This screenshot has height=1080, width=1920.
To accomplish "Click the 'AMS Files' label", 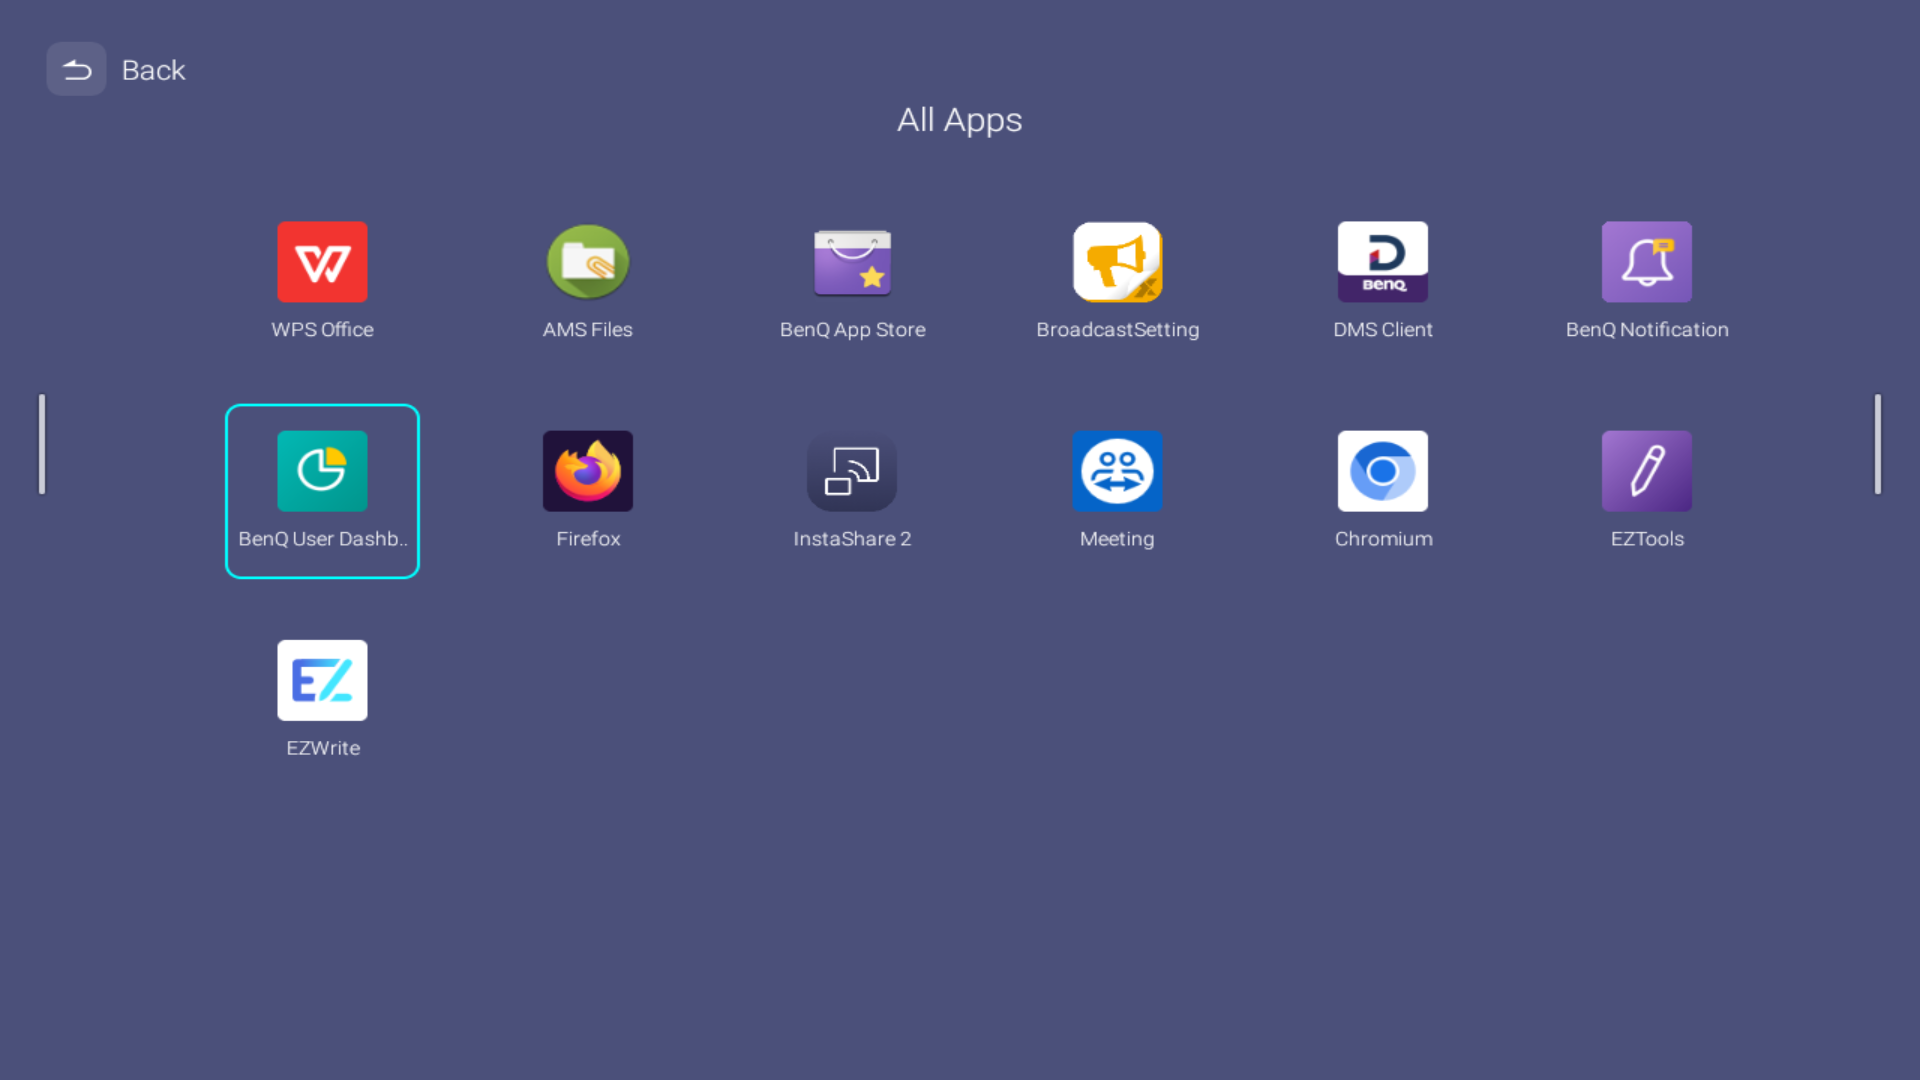I will pos(588,330).
